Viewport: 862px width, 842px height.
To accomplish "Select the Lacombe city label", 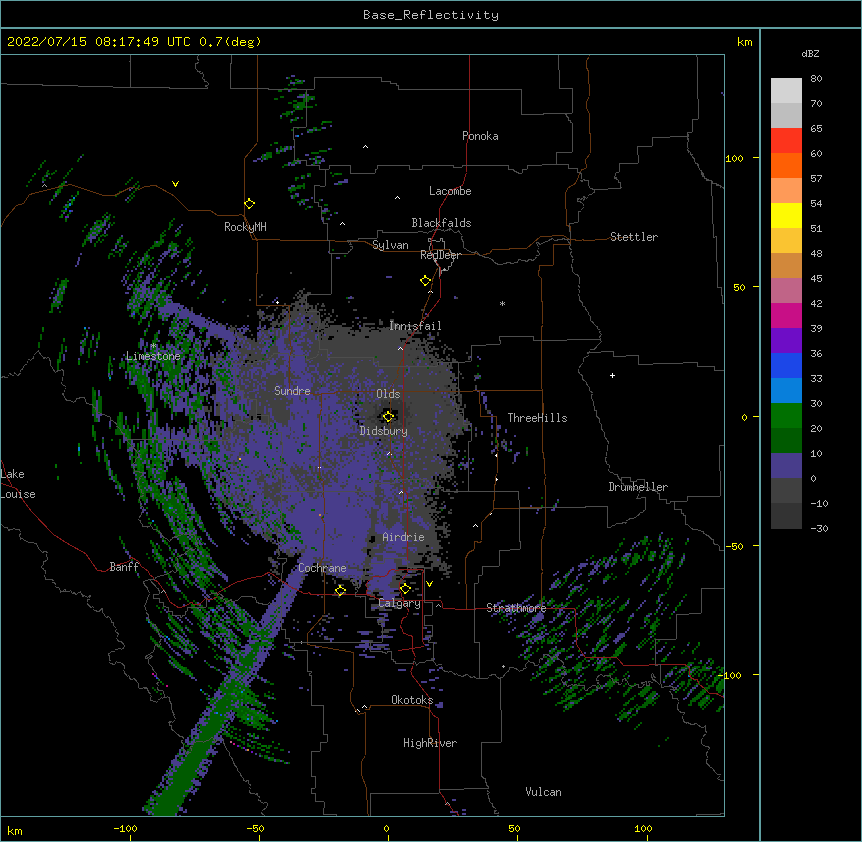I will pos(450,191).
